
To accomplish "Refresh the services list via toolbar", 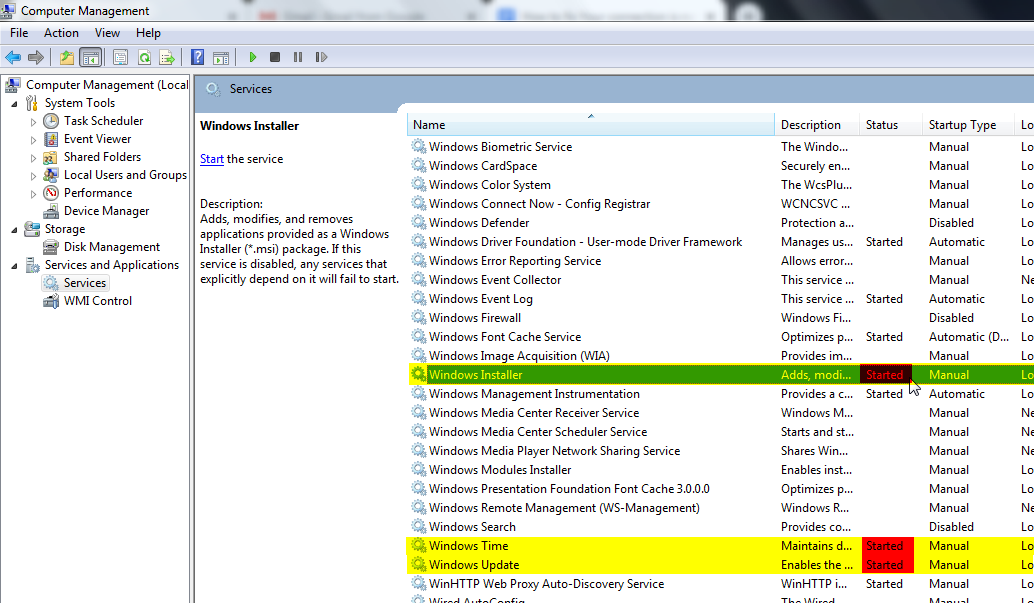I will point(144,57).
